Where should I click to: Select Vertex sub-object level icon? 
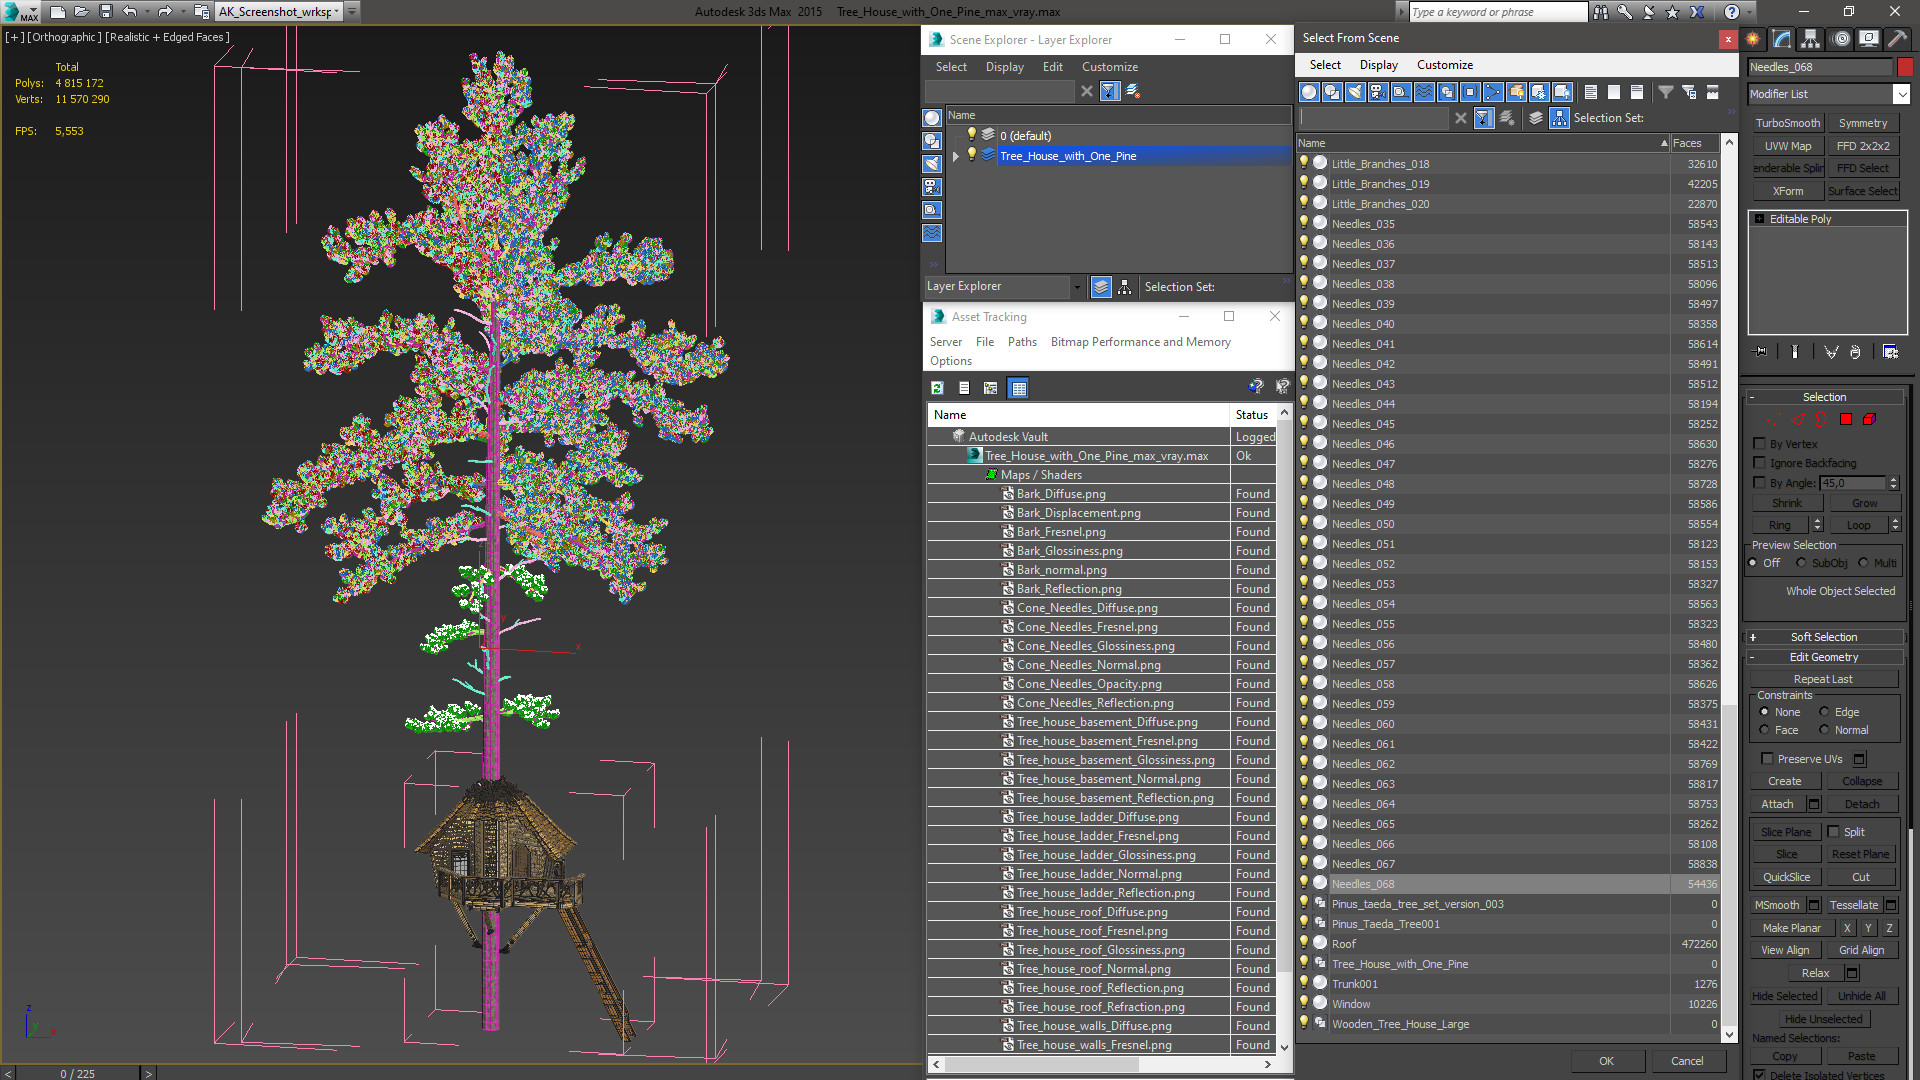coord(1772,420)
